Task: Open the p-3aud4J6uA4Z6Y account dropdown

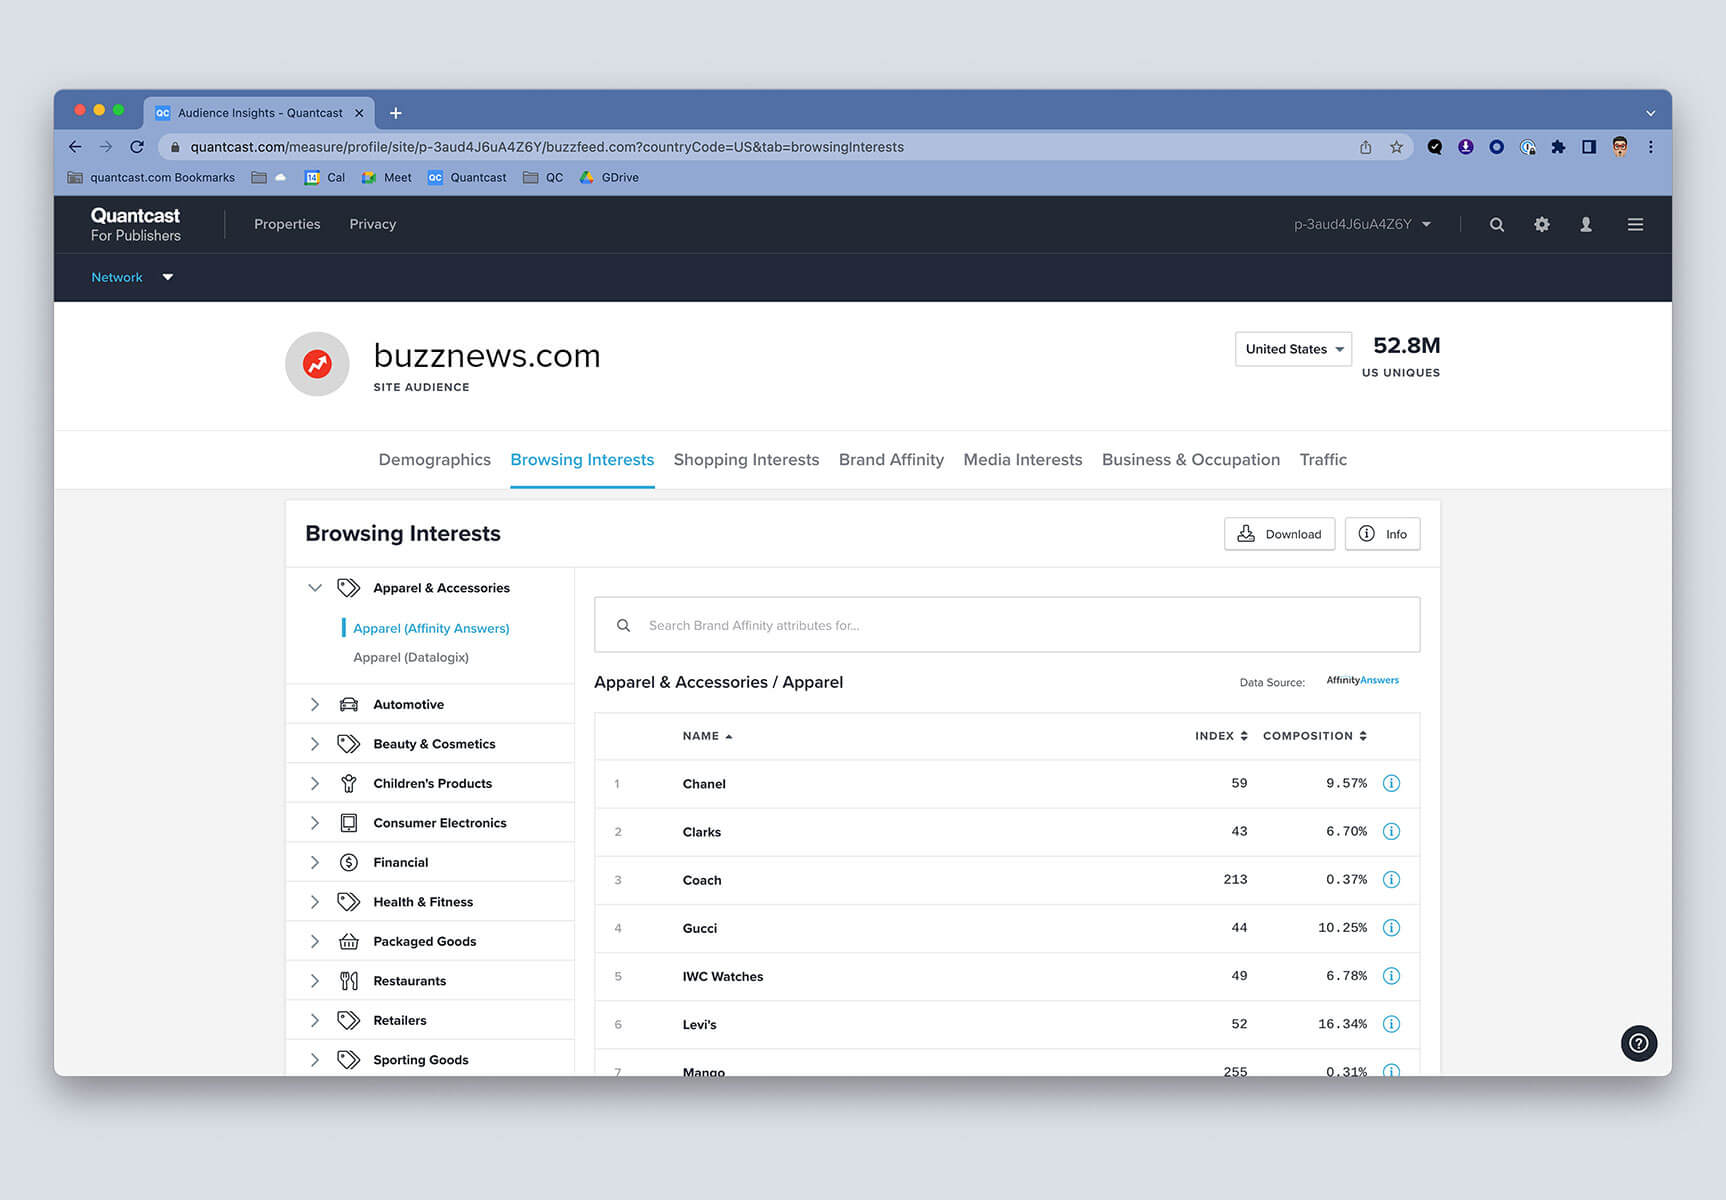Action: tap(1362, 224)
